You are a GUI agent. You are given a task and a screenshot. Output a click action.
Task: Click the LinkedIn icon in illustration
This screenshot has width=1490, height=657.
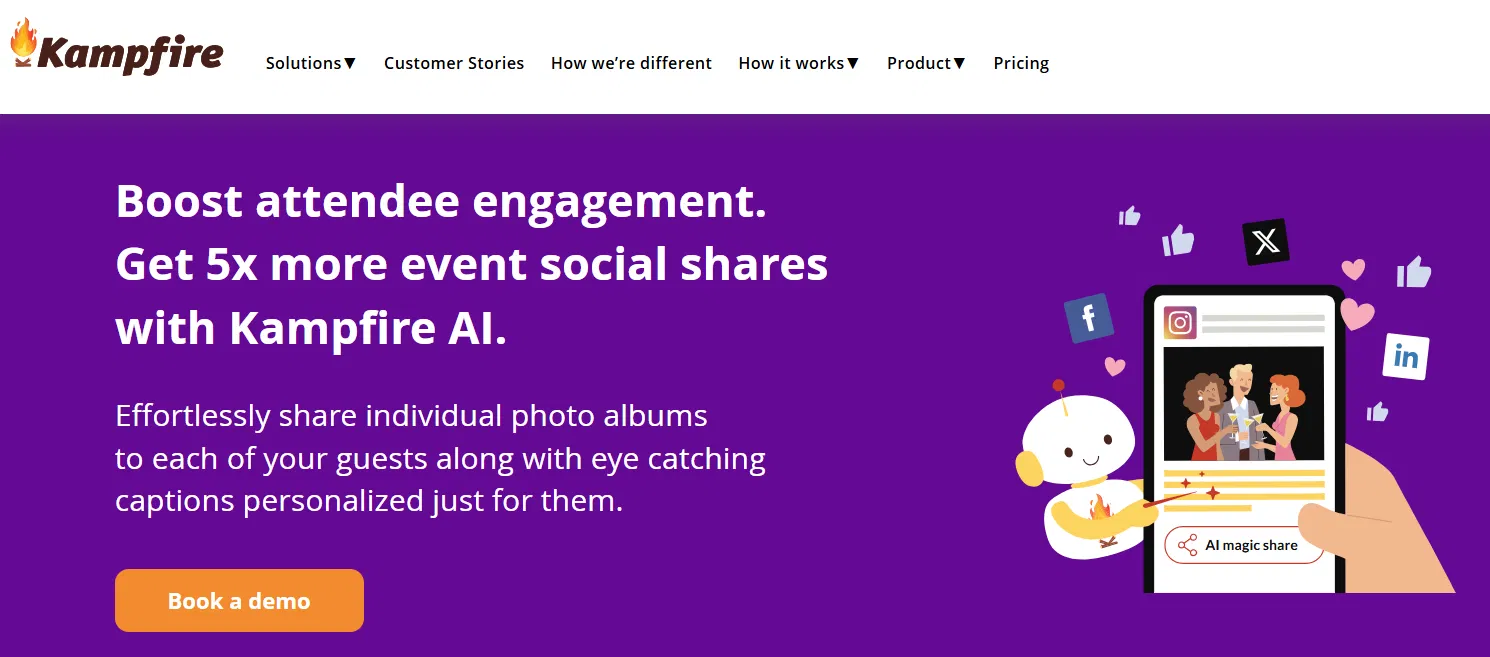coord(1405,357)
